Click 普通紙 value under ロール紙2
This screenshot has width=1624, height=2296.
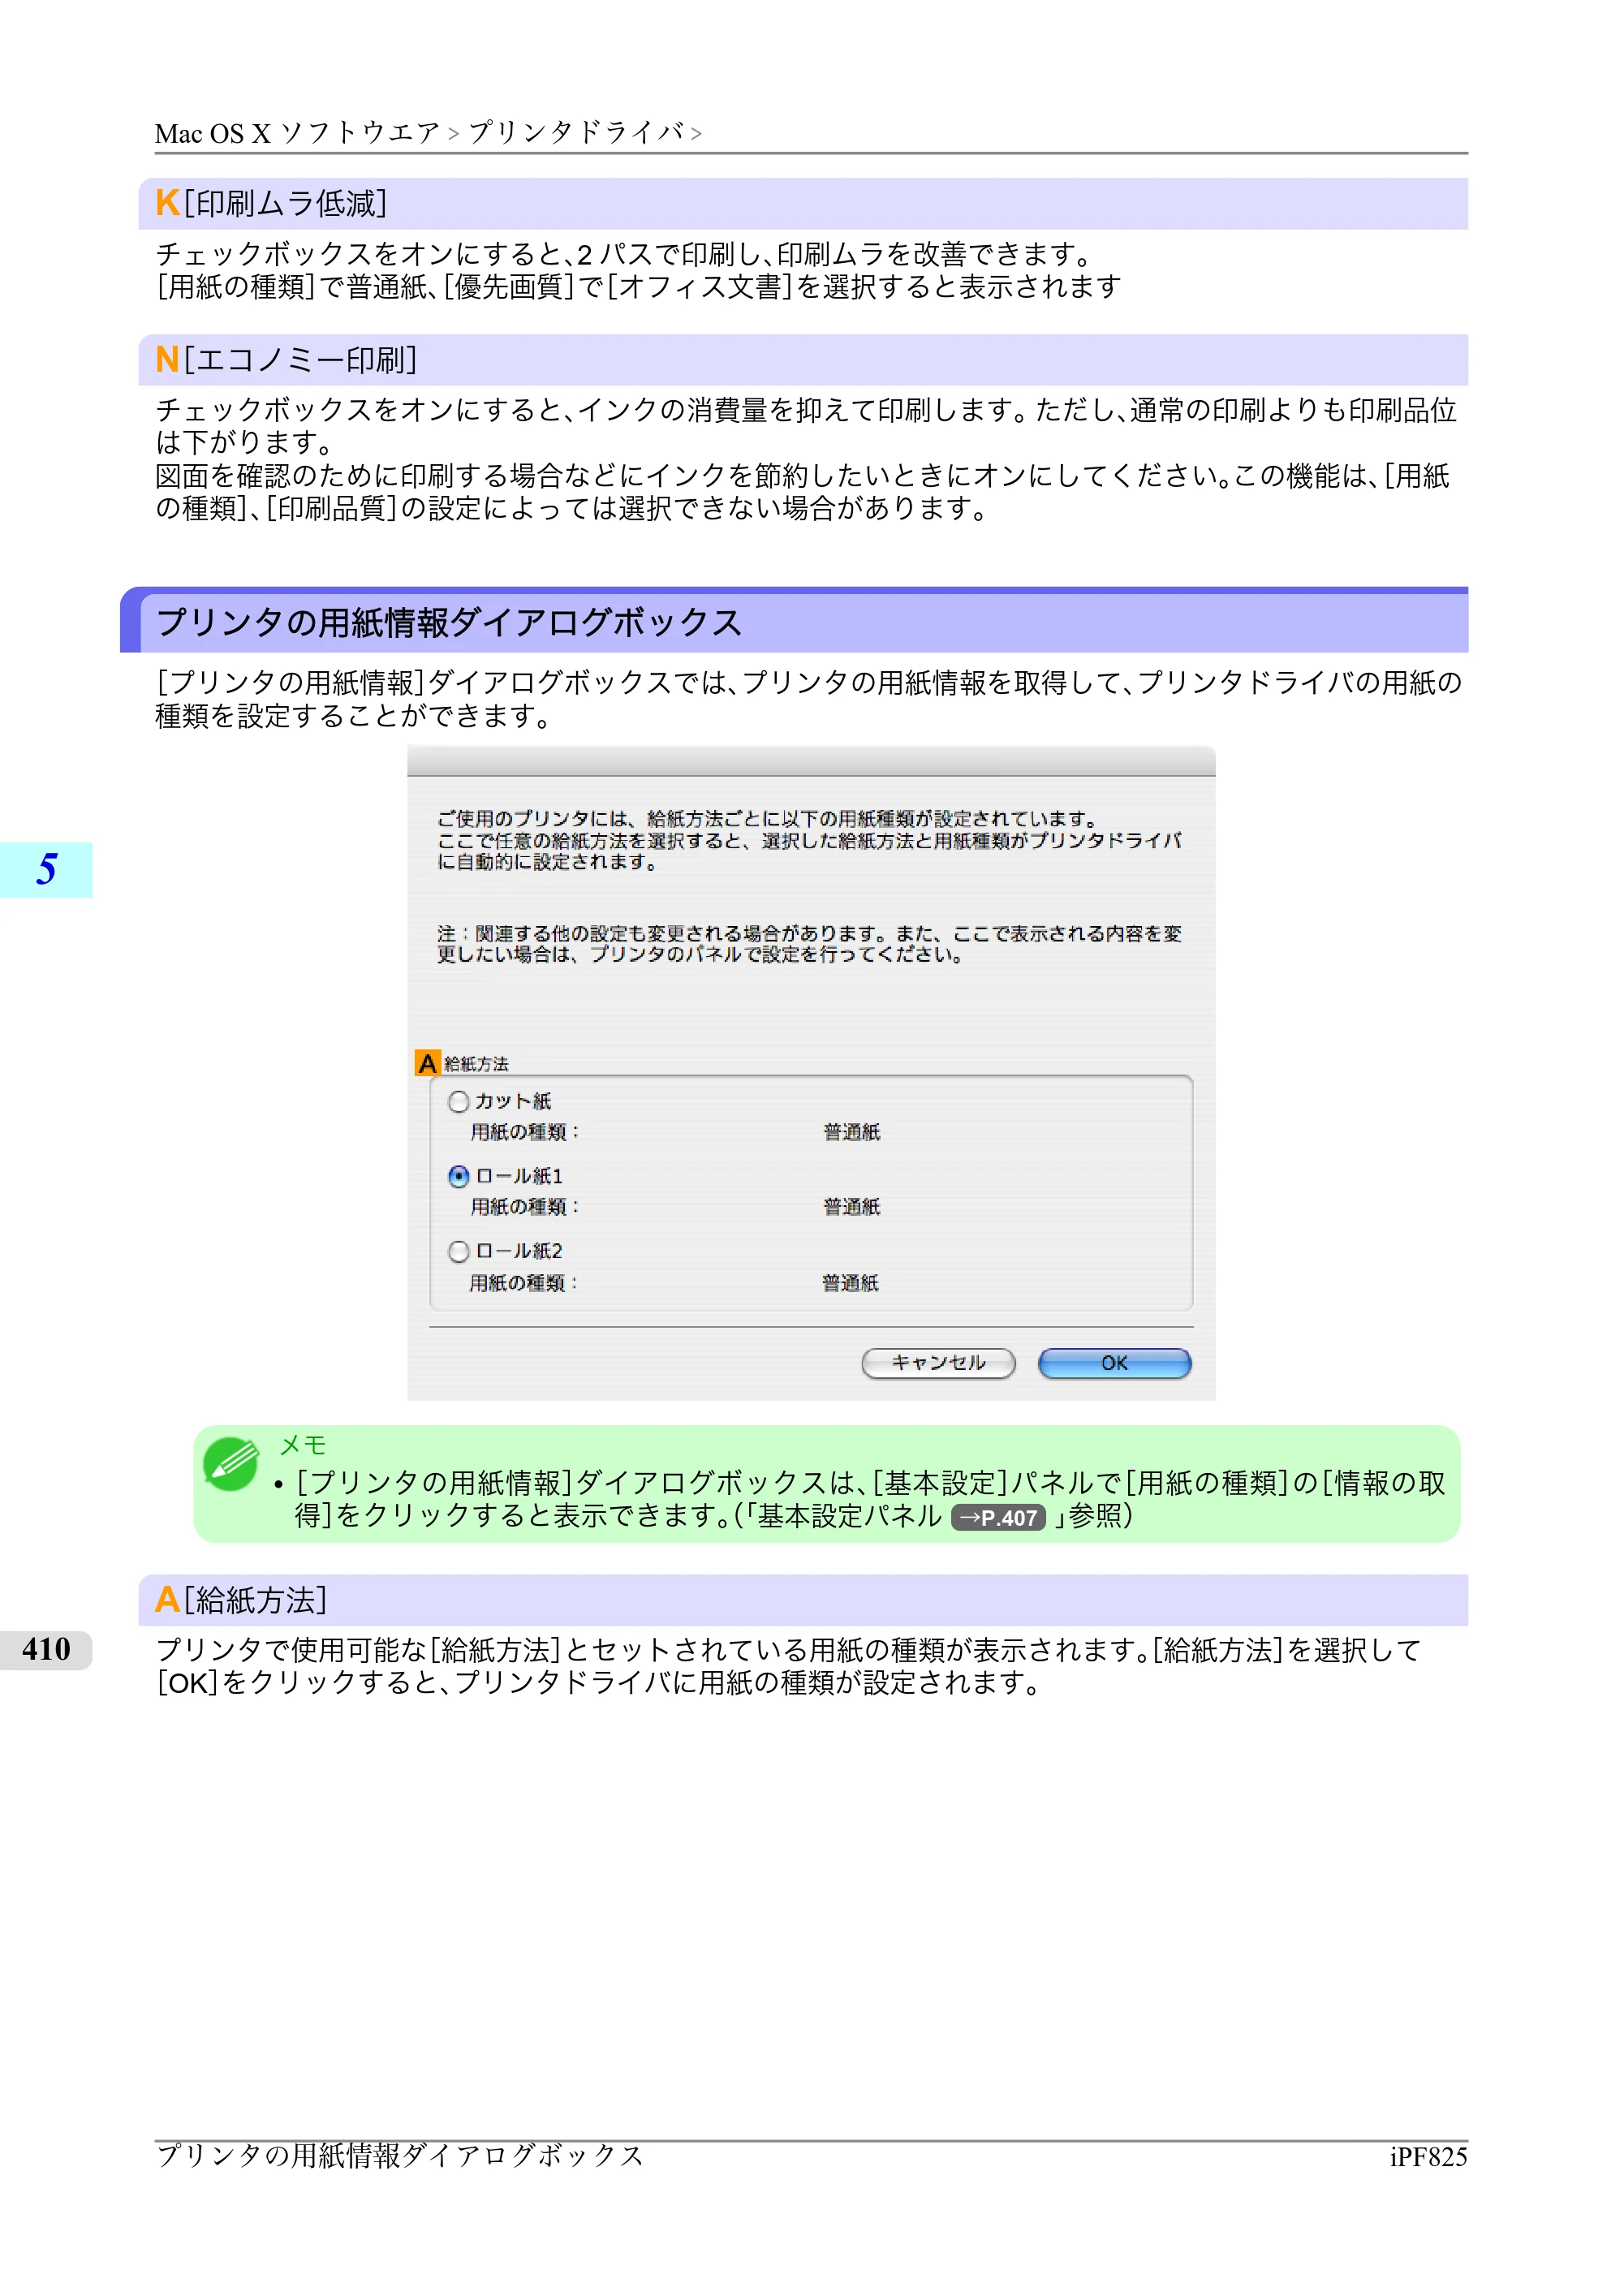850,1283
